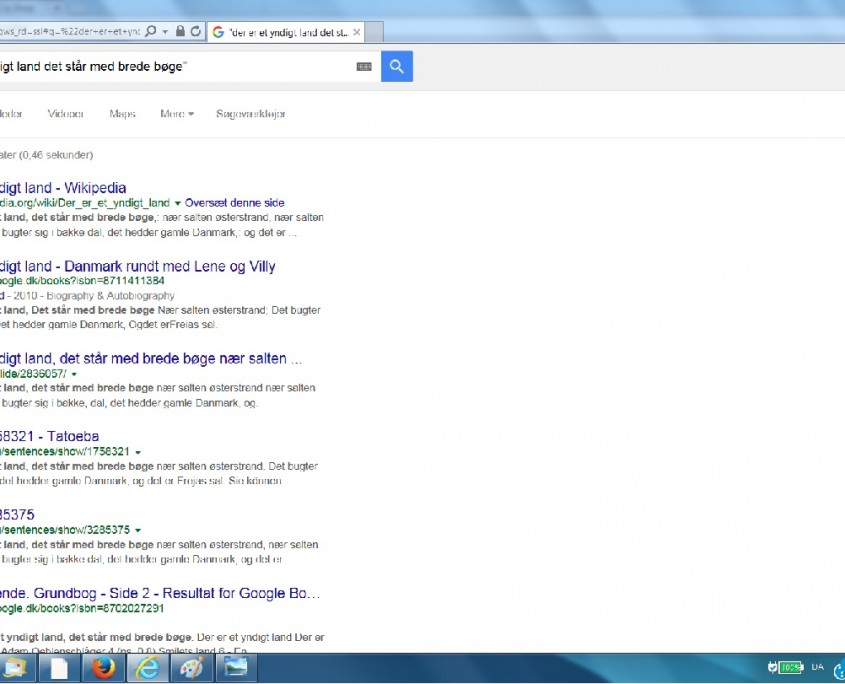Click the address bar search magnifier icon
The width and height of the screenshot is (845, 684).
150,32
